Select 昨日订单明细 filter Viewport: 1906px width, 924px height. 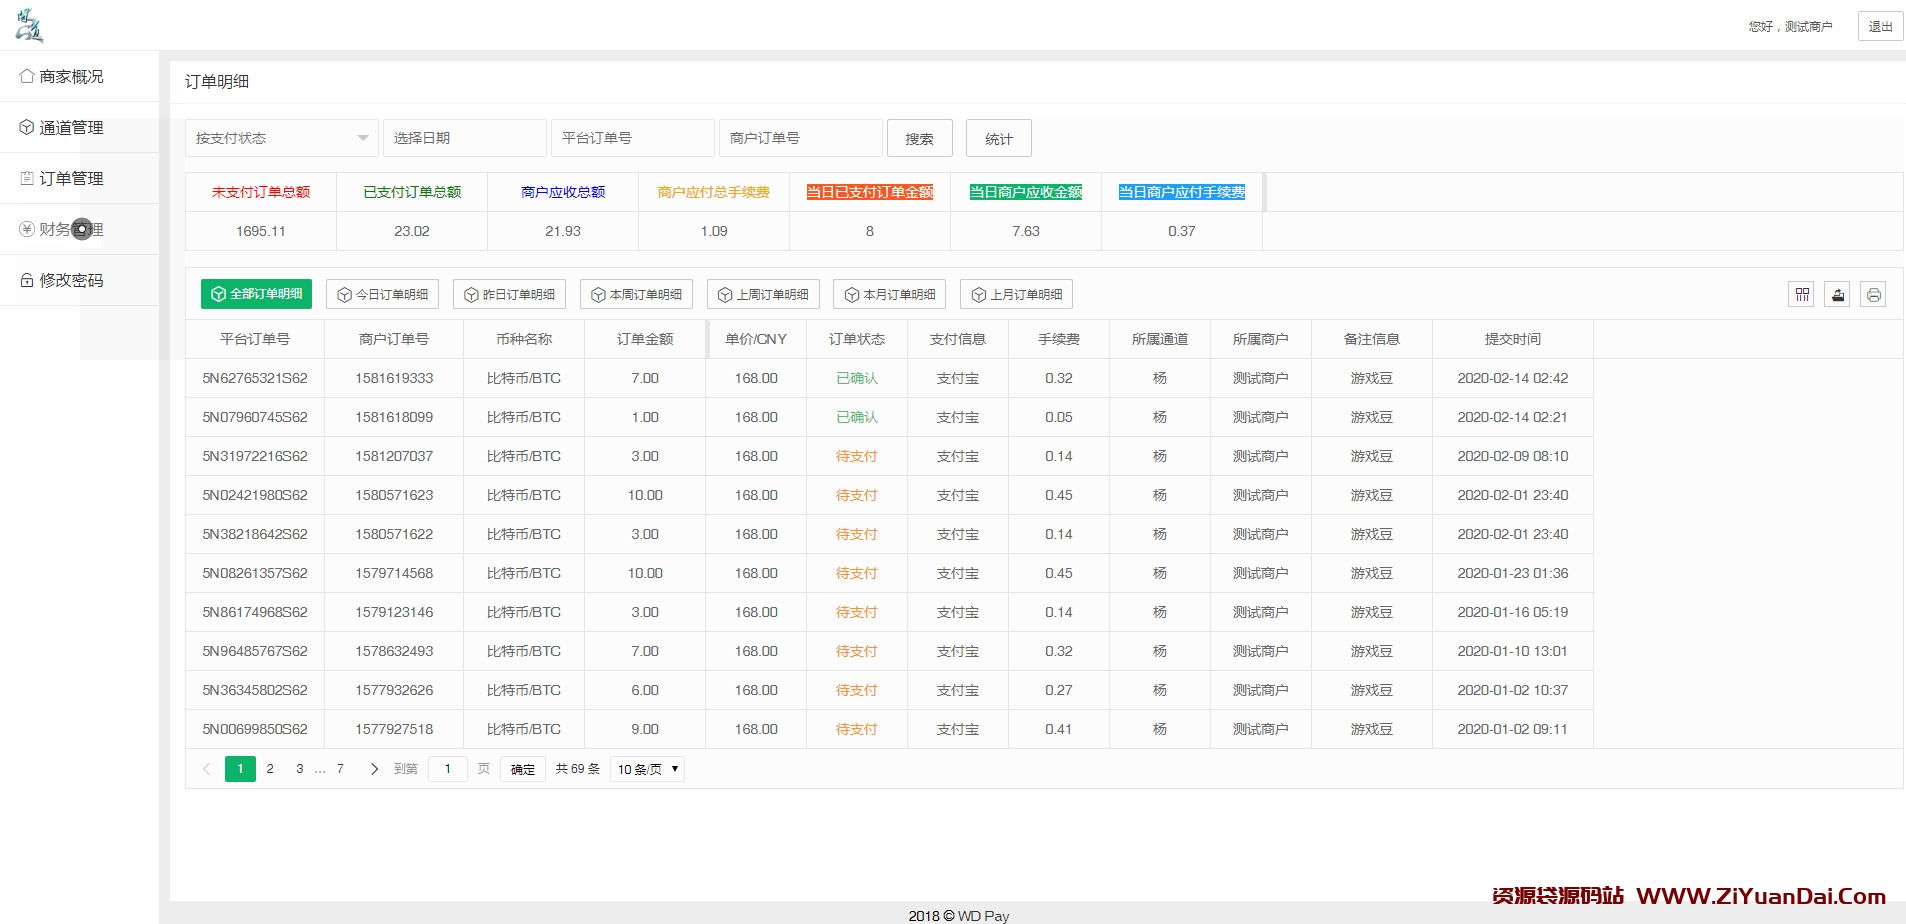(x=509, y=294)
